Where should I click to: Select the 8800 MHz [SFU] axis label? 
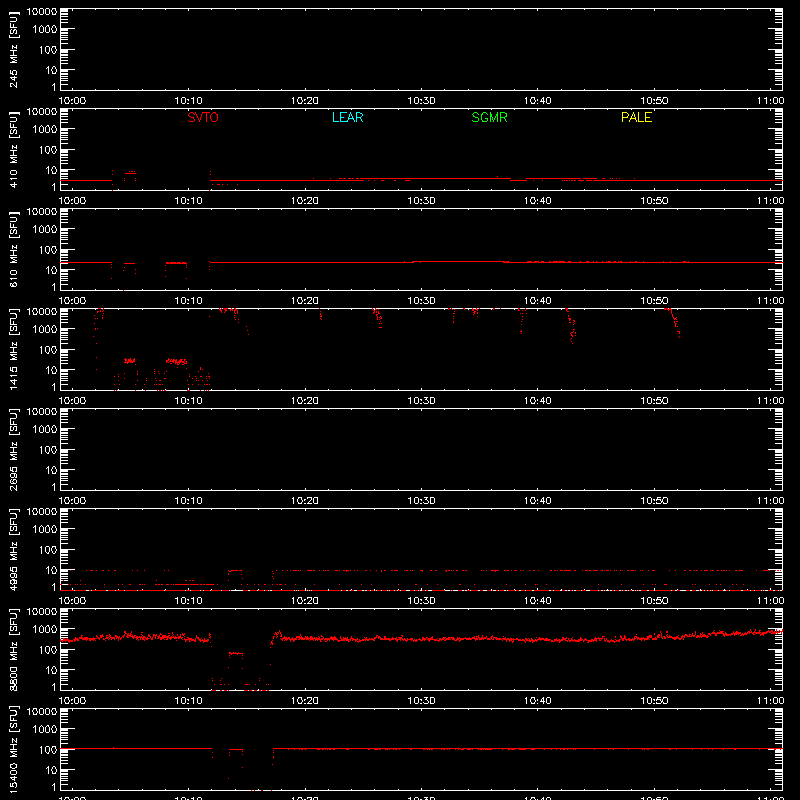click(13, 649)
